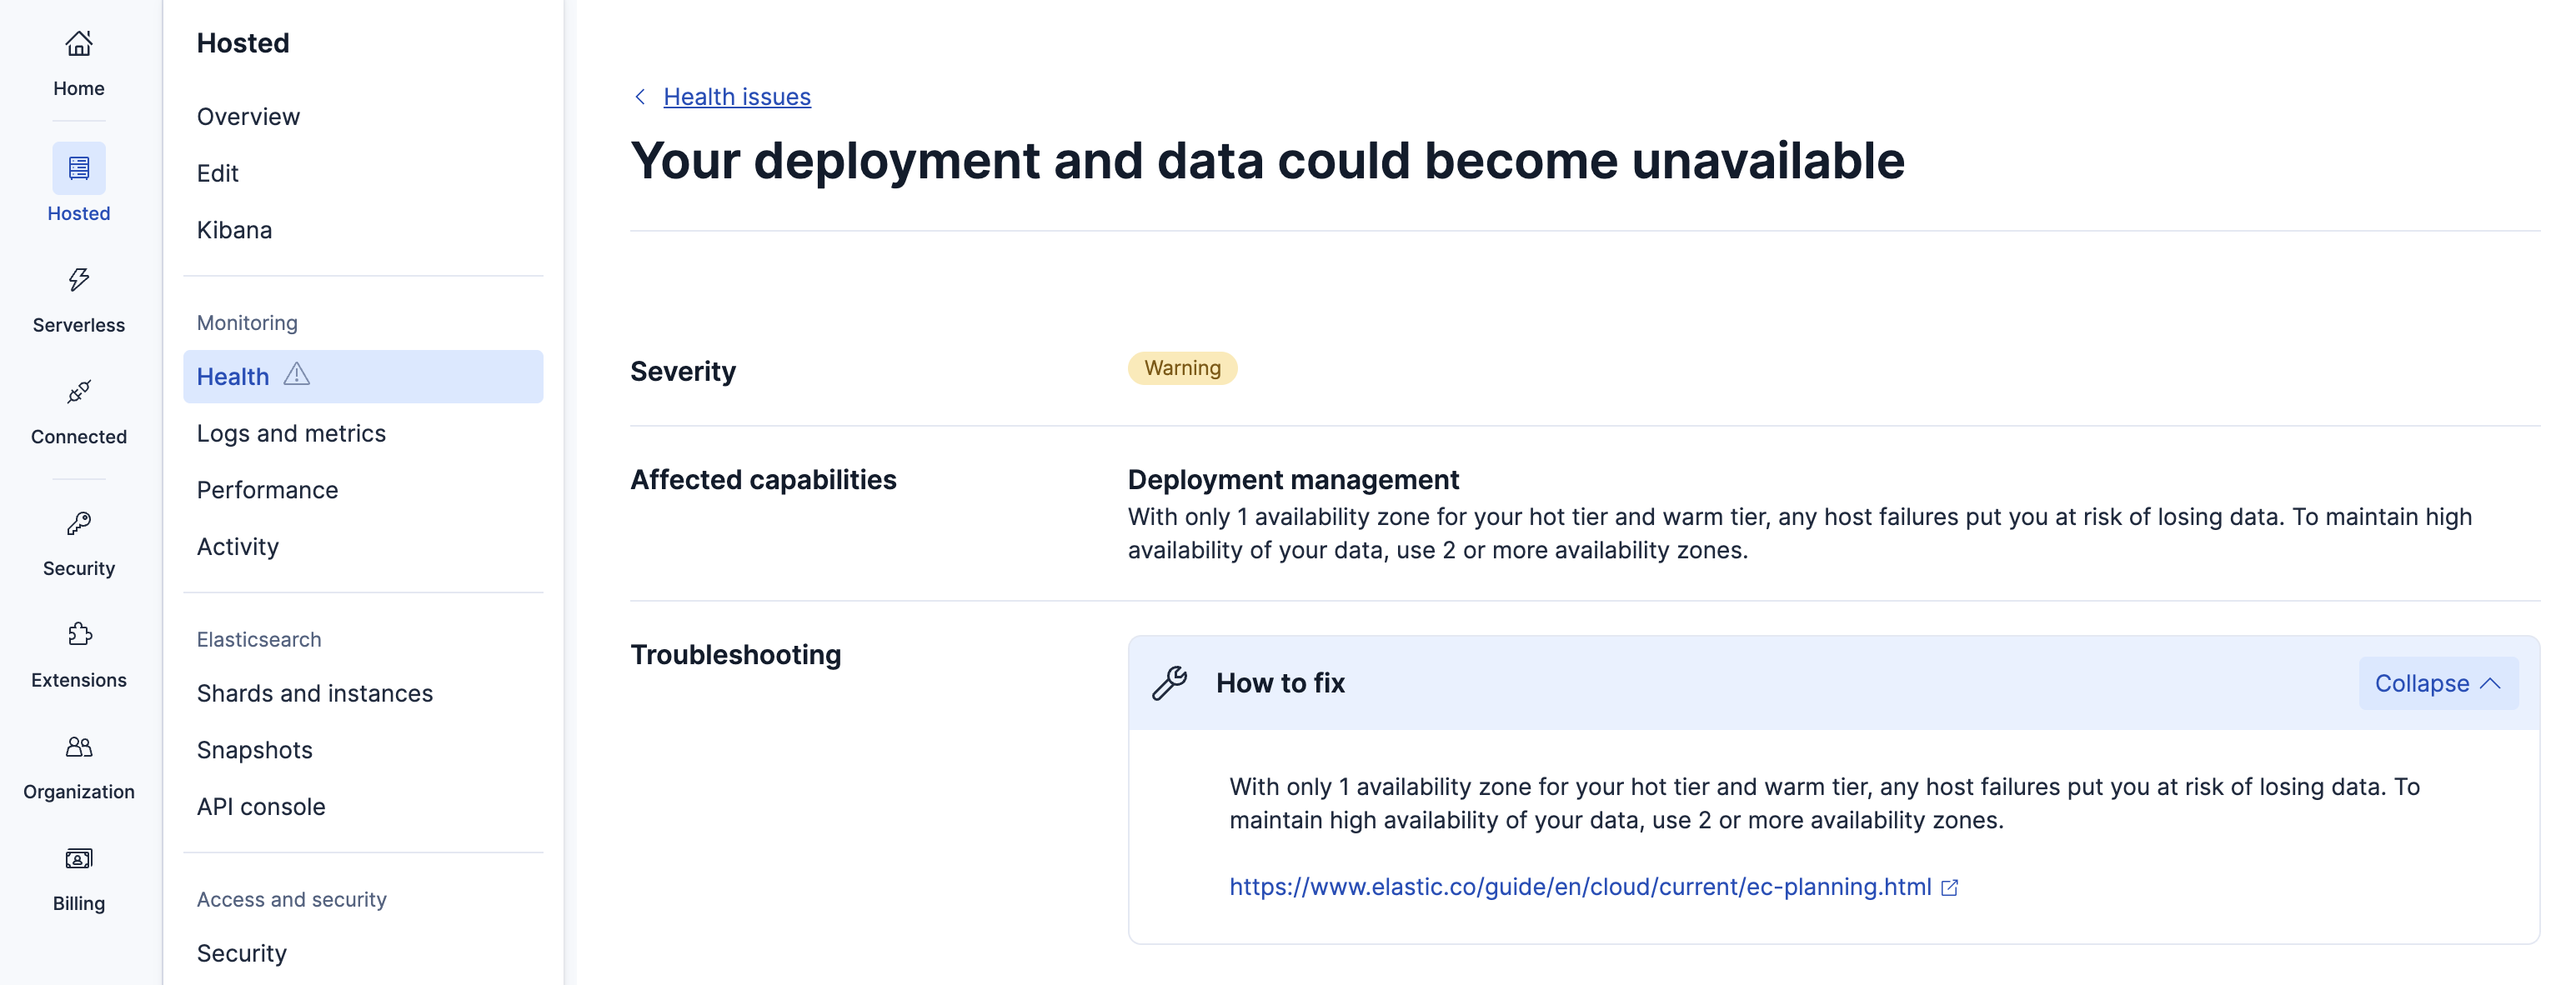The image size is (2576, 985).
Task: Click the Home icon in the sidebar
Action: click(x=78, y=44)
